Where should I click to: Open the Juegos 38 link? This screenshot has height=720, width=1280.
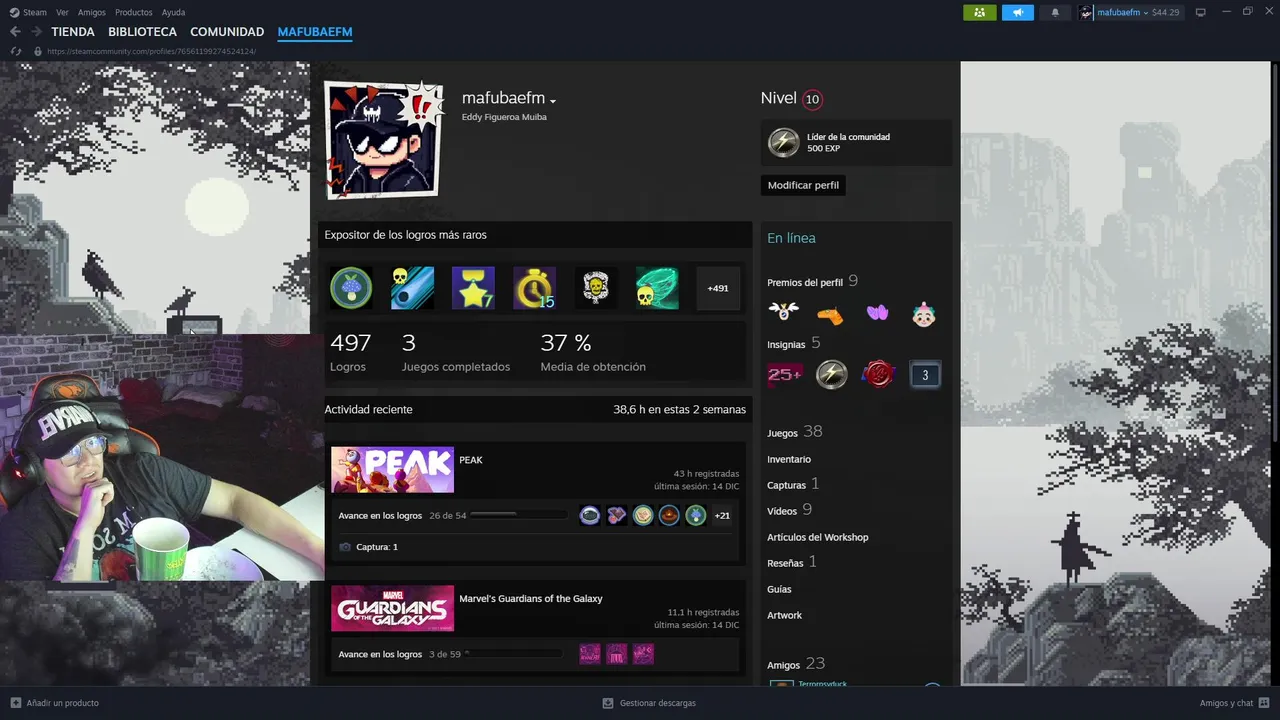[x=794, y=432]
